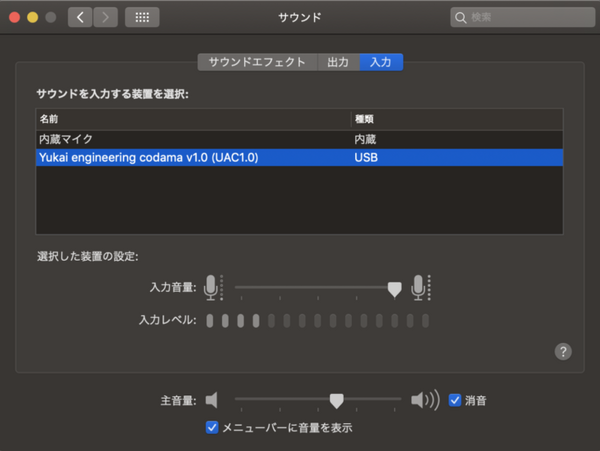This screenshot has height=451, width=600.
Task: Switch to the 出力 tab
Action: click(338, 62)
